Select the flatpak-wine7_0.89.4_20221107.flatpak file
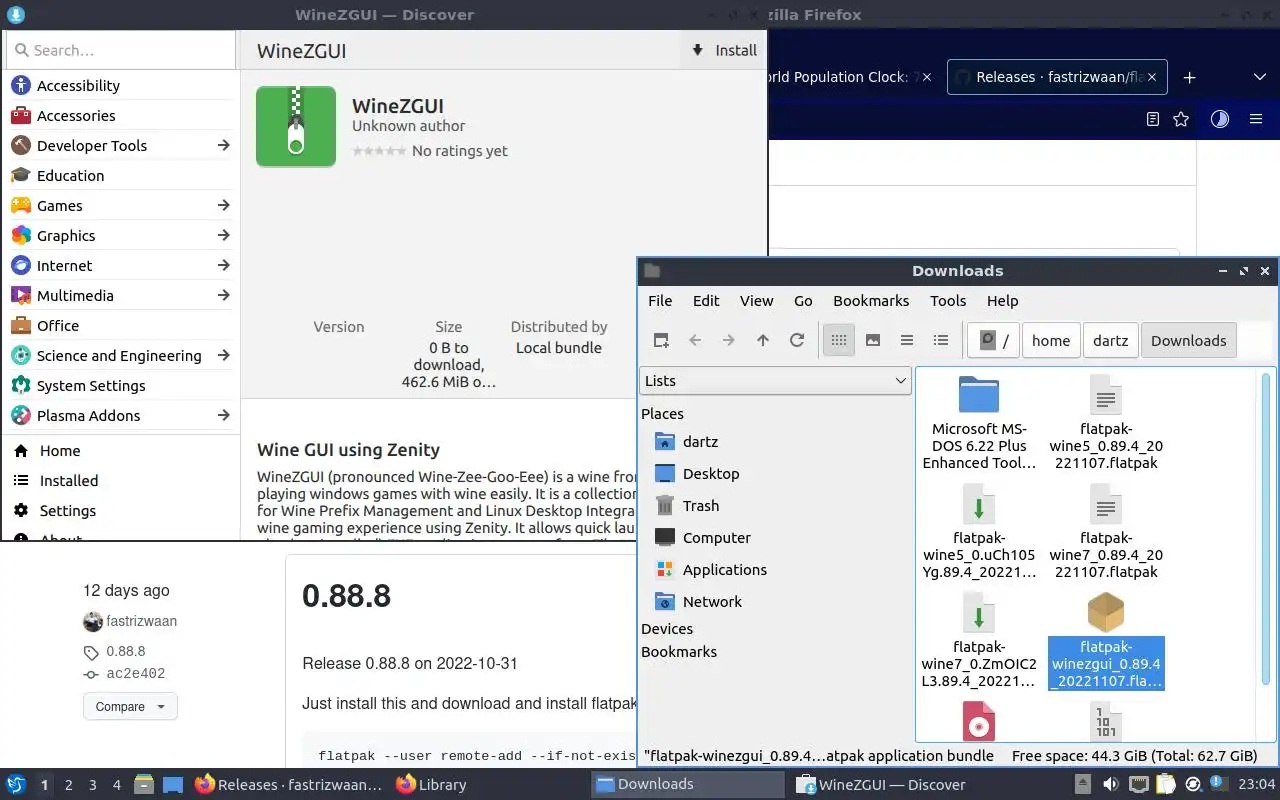Viewport: 1280px width, 800px height. pos(1105,531)
